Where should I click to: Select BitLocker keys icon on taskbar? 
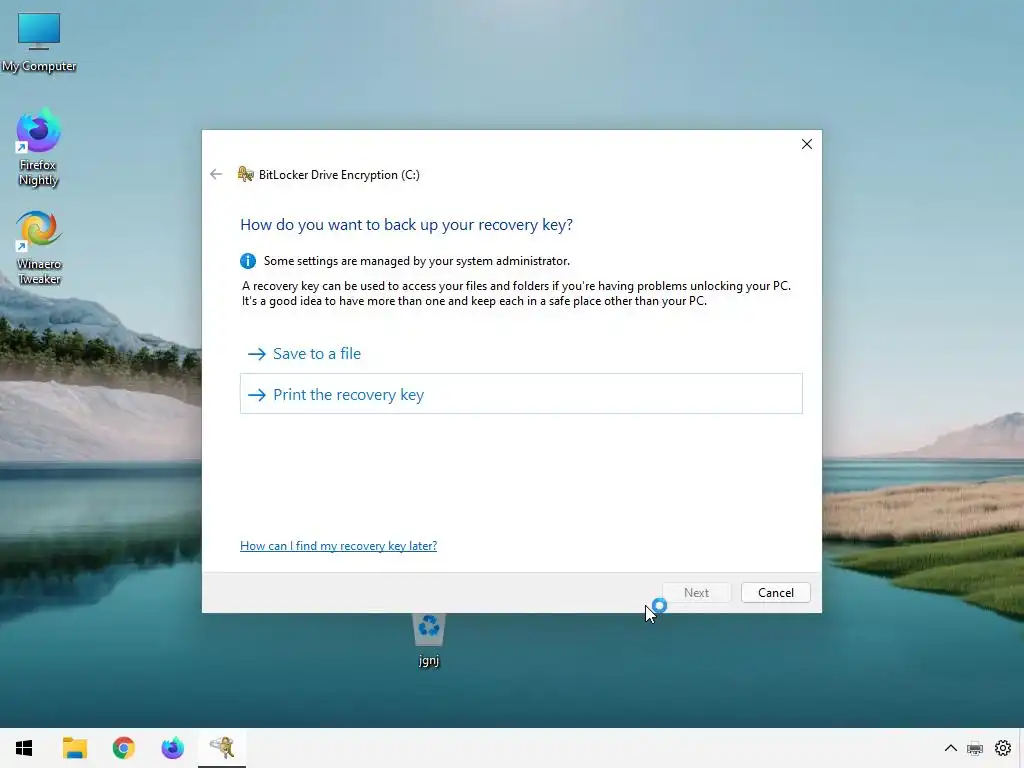[x=222, y=748]
